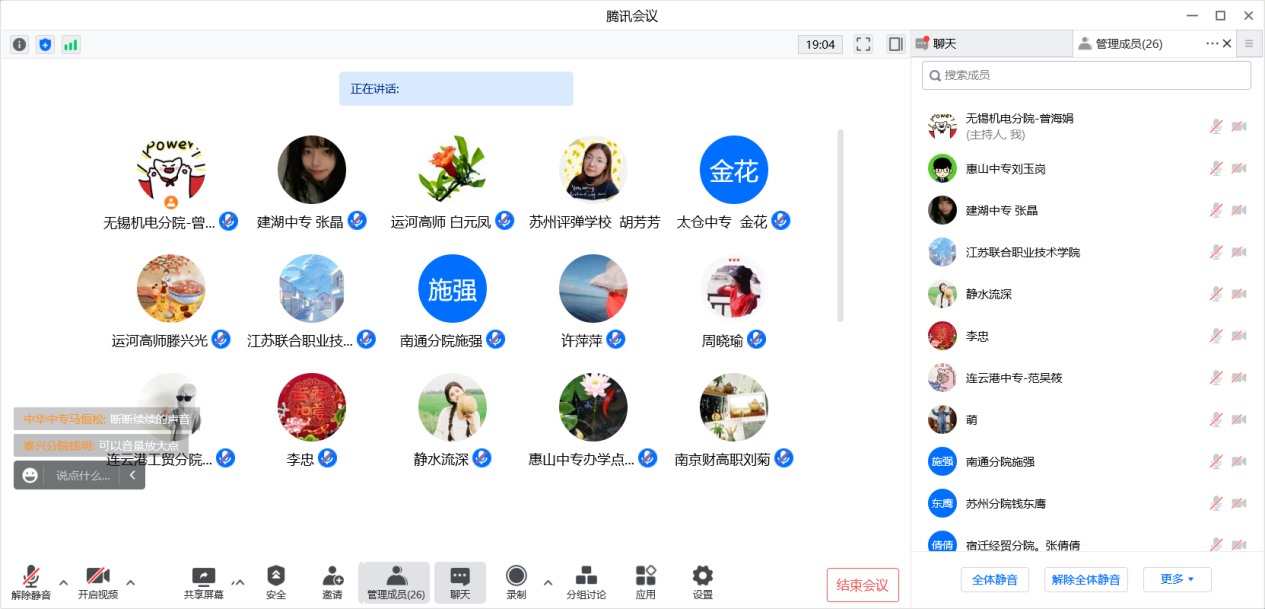Select 南通分院施强 in member list
The image size is (1265, 609).
(1086, 462)
